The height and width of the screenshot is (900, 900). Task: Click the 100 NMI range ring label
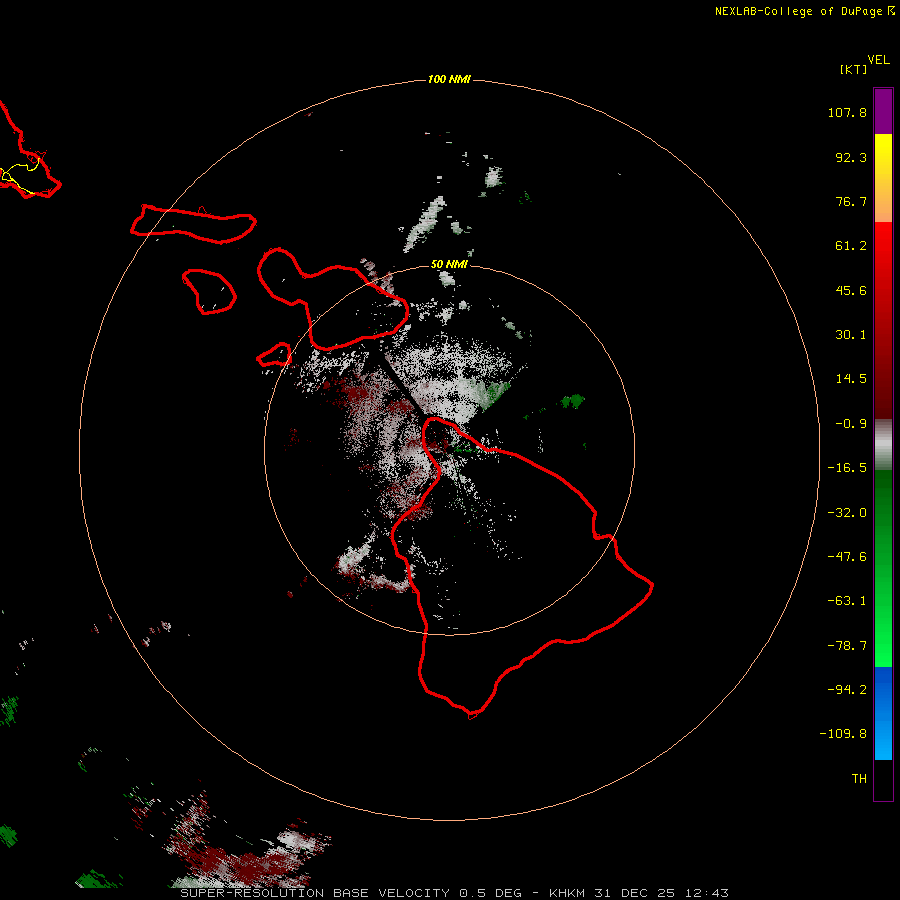coord(449,79)
